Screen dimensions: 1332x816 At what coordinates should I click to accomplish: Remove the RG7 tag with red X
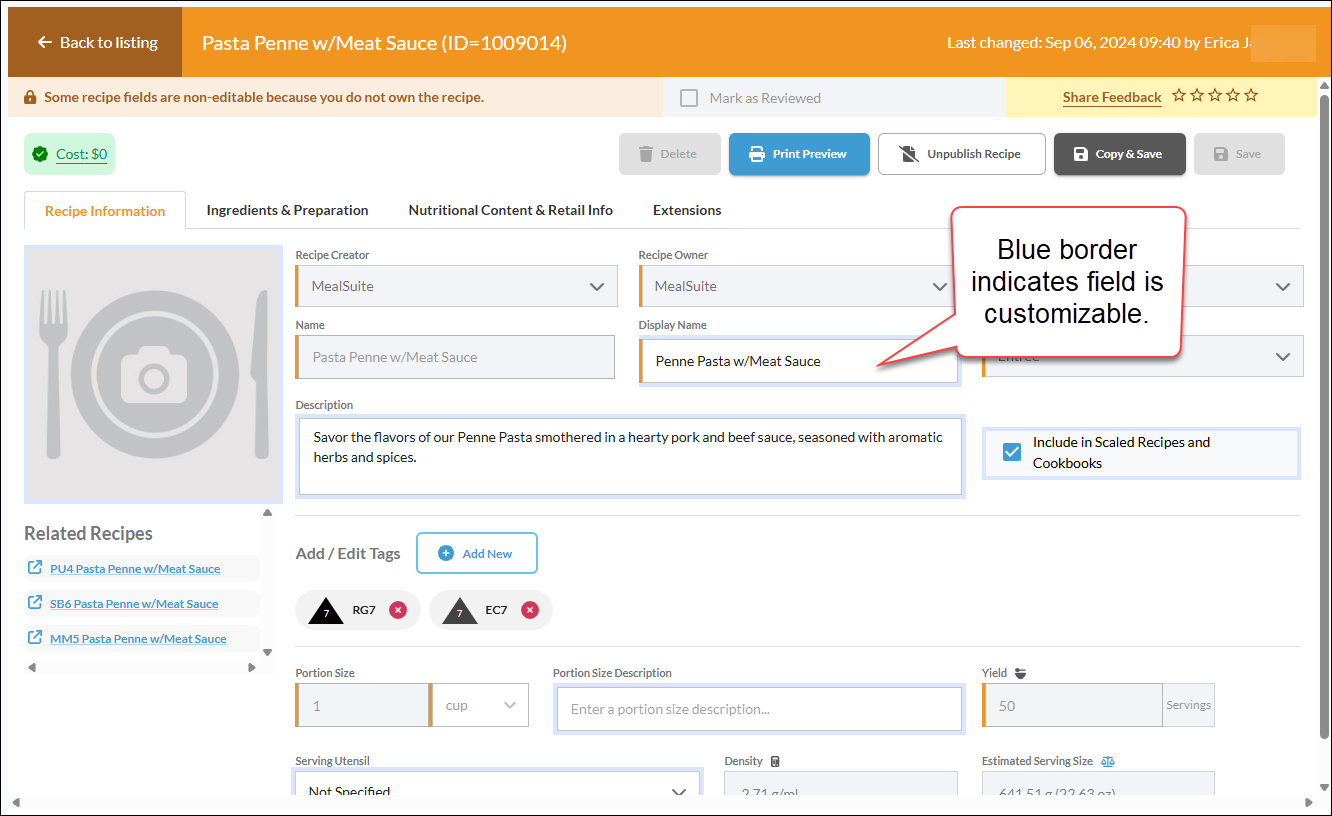click(398, 610)
